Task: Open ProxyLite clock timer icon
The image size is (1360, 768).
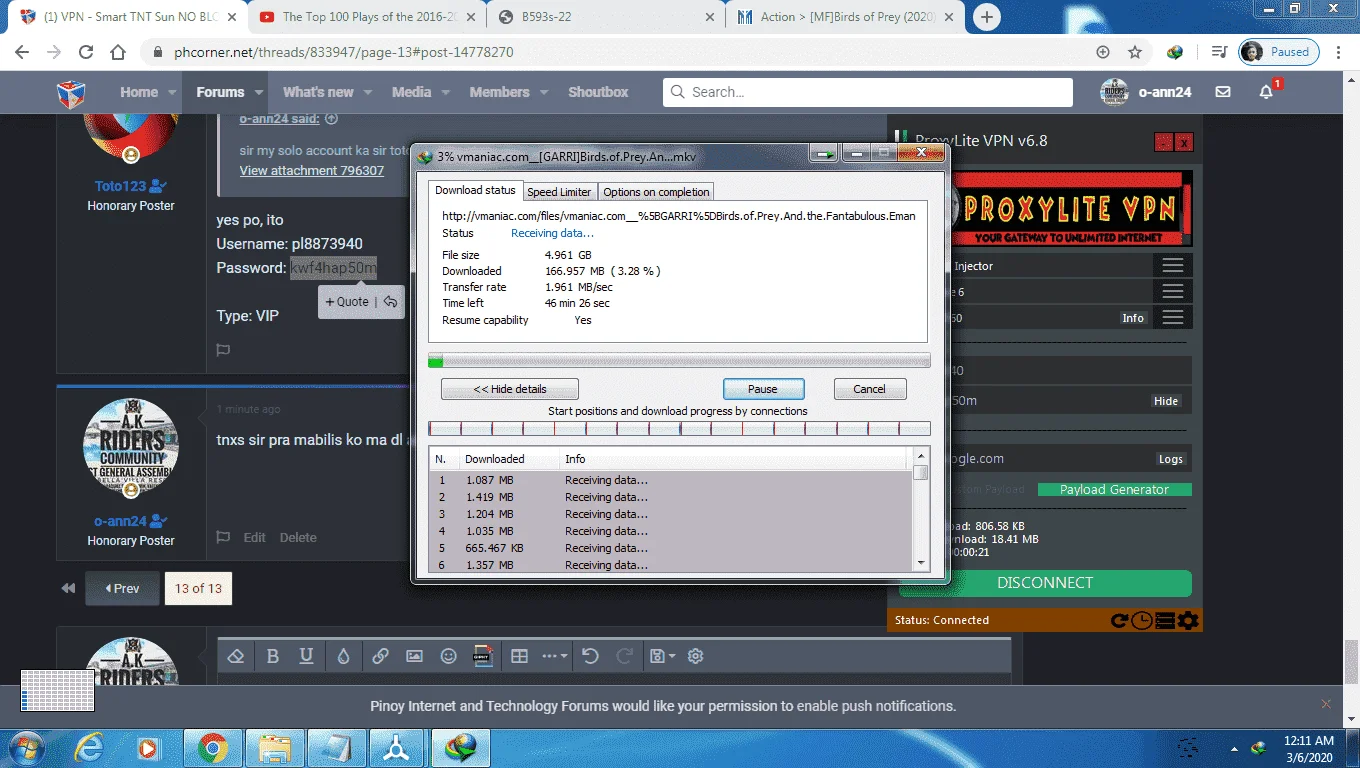Action: (x=1143, y=621)
